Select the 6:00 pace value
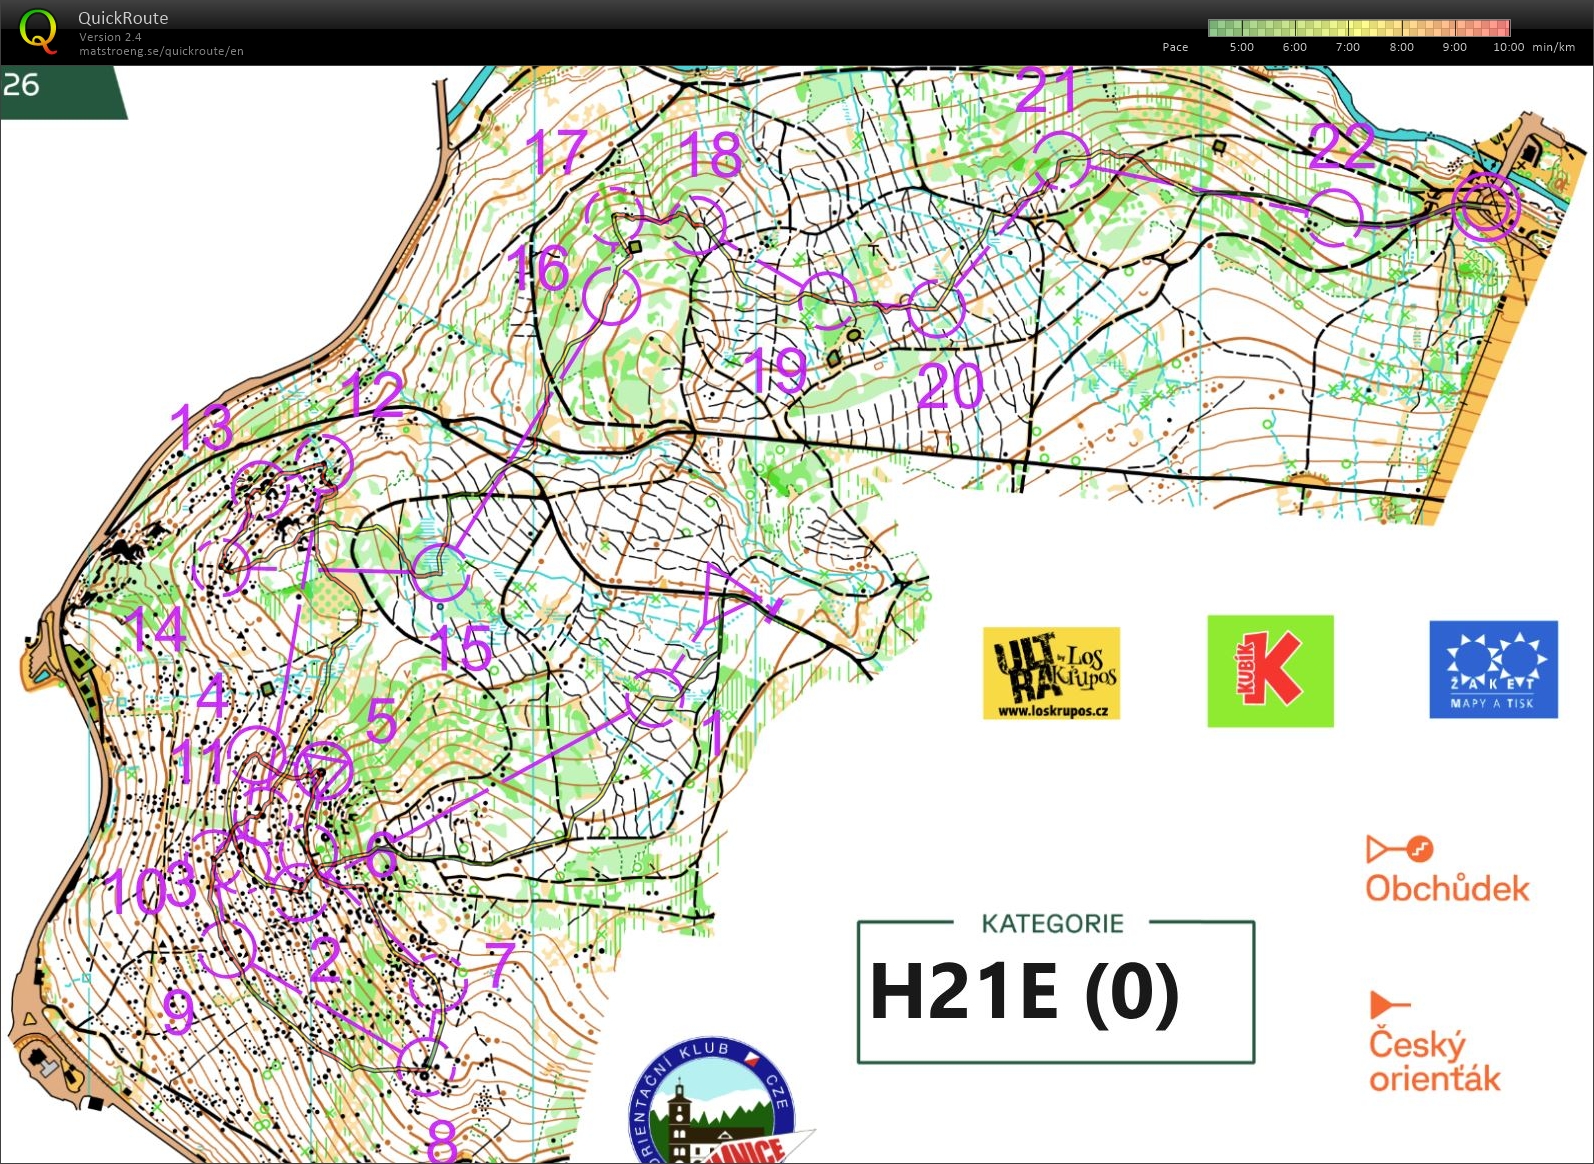Viewport: 1594px width, 1164px height. (1294, 47)
